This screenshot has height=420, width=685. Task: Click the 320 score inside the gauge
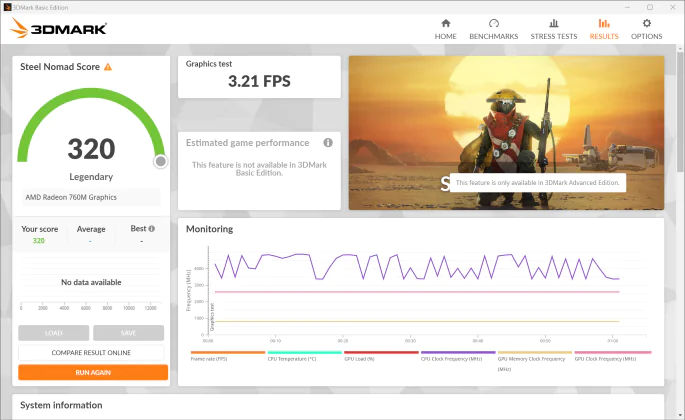(x=91, y=149)
